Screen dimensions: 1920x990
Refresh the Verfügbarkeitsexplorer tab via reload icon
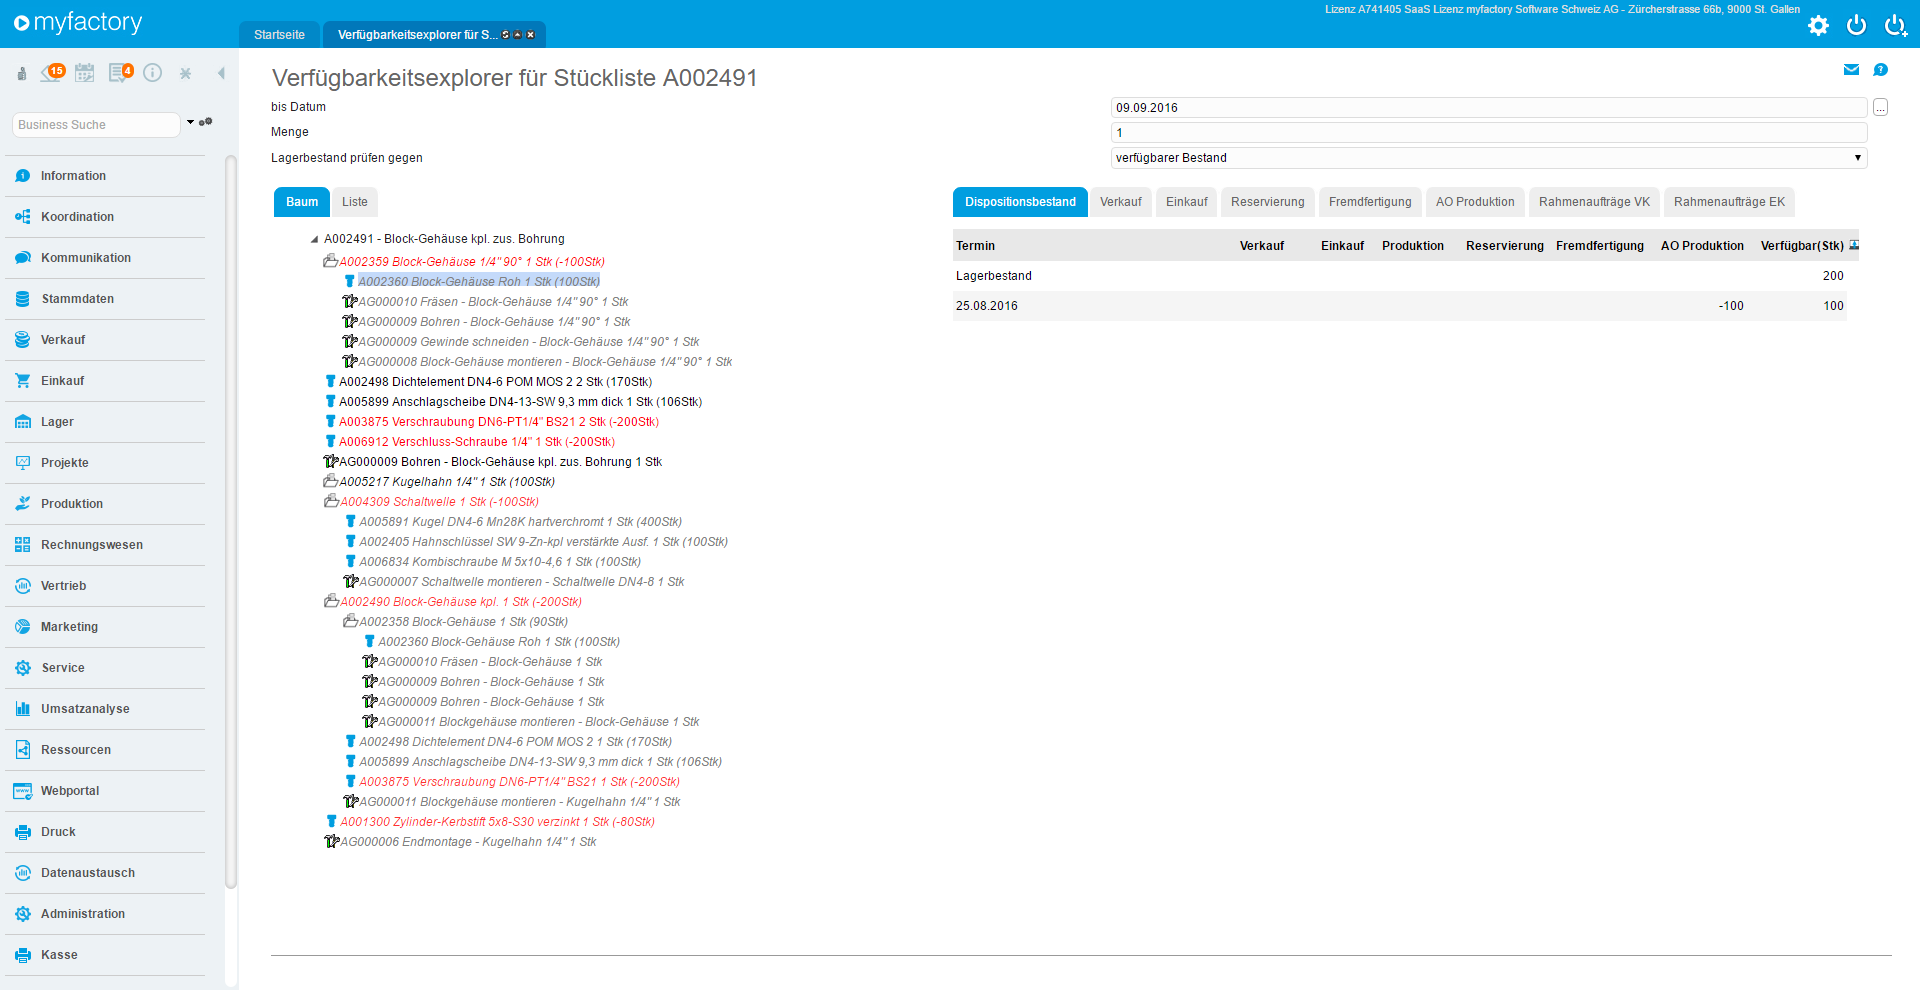tap(506, 35)
